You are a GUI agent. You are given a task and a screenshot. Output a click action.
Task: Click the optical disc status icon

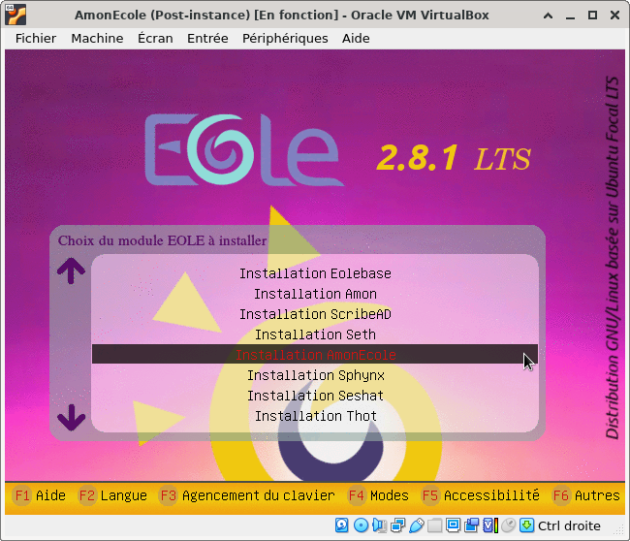[x=361, y=525]
